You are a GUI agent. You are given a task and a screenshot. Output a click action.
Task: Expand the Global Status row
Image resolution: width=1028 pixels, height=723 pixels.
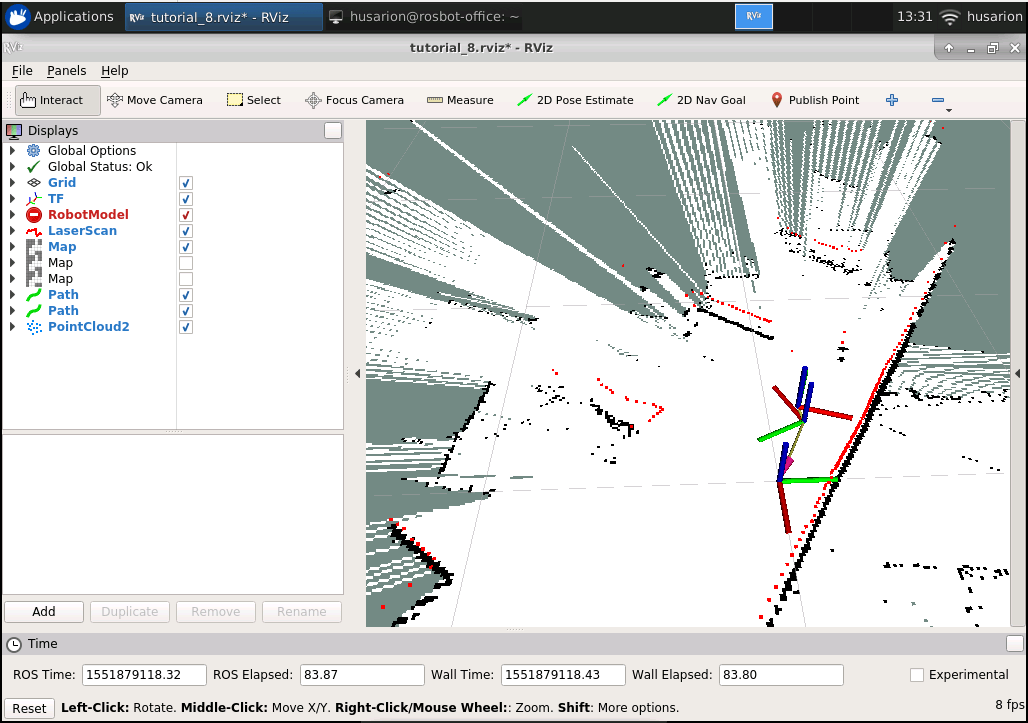click(x=12, y=166)
